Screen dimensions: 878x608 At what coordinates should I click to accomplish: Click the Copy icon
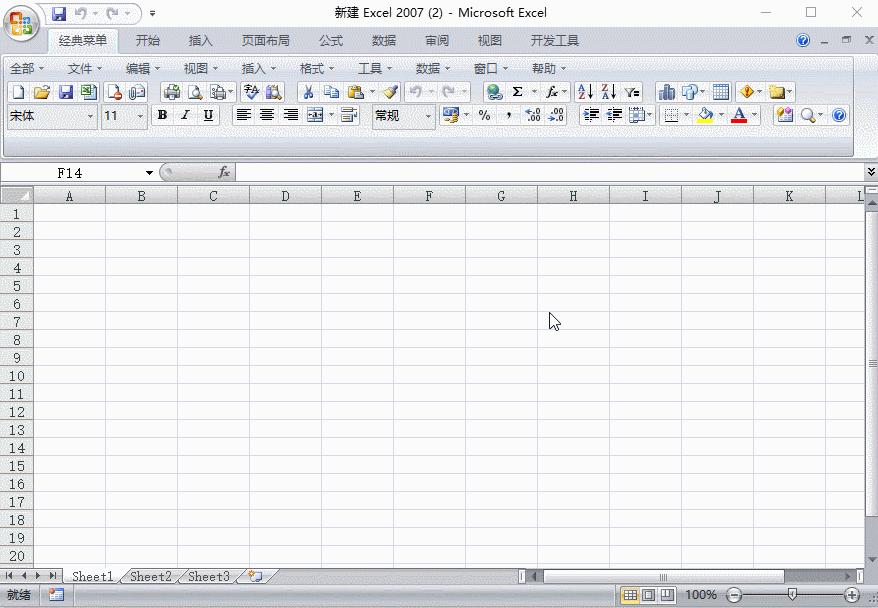pos(331,92)
